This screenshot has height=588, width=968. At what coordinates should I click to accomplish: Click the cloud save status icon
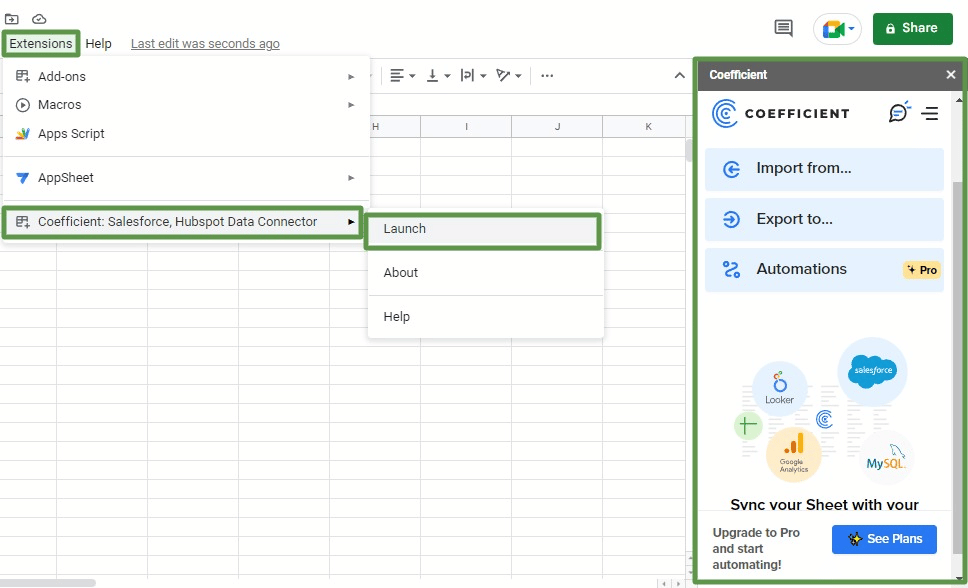[39, 19]
